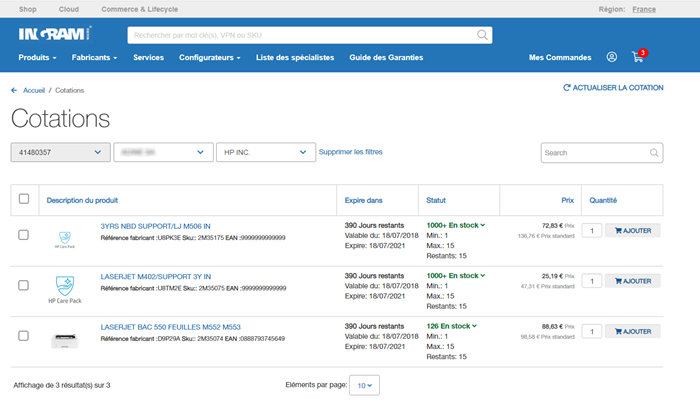This screenshot has height=405, width=700.
Task: Click the magnifier in the quotes Search box
Action: pos(654,153)
